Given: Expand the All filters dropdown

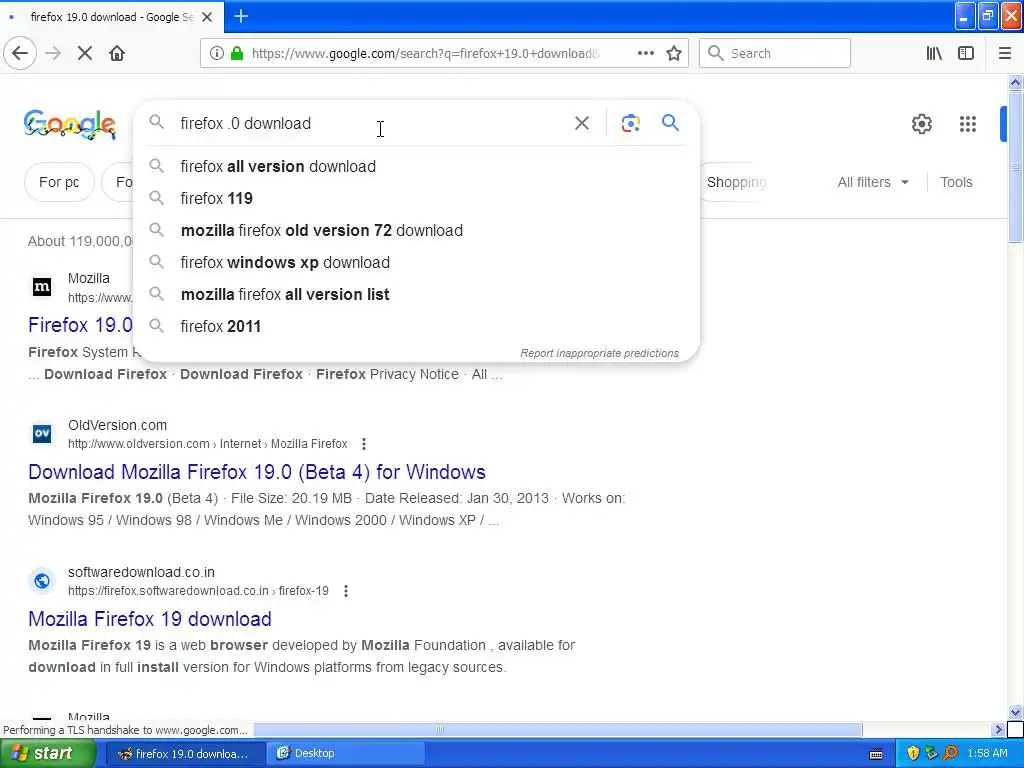Looking at the screenshot, I should click(873, 182).
